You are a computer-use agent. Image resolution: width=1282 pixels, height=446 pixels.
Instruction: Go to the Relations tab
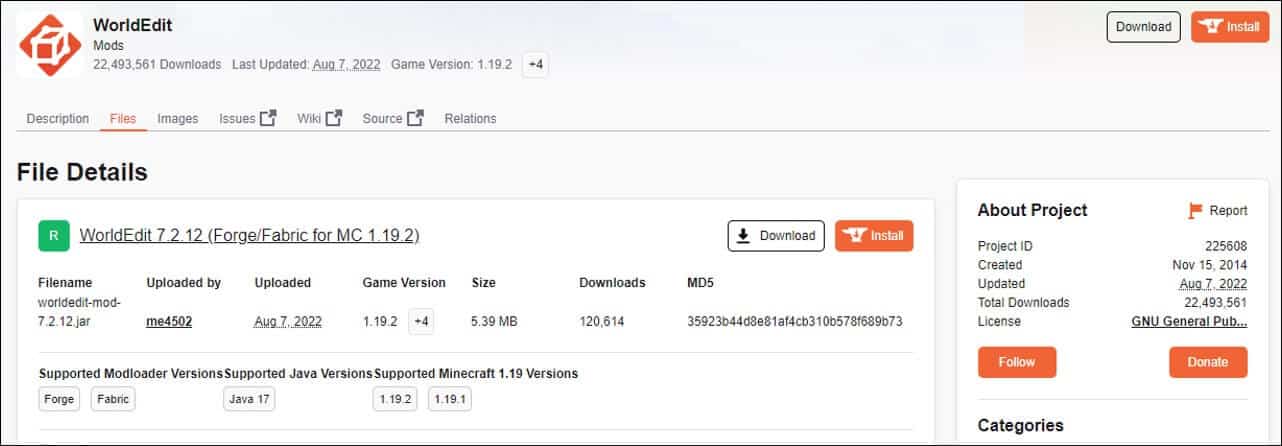(470, 118)
